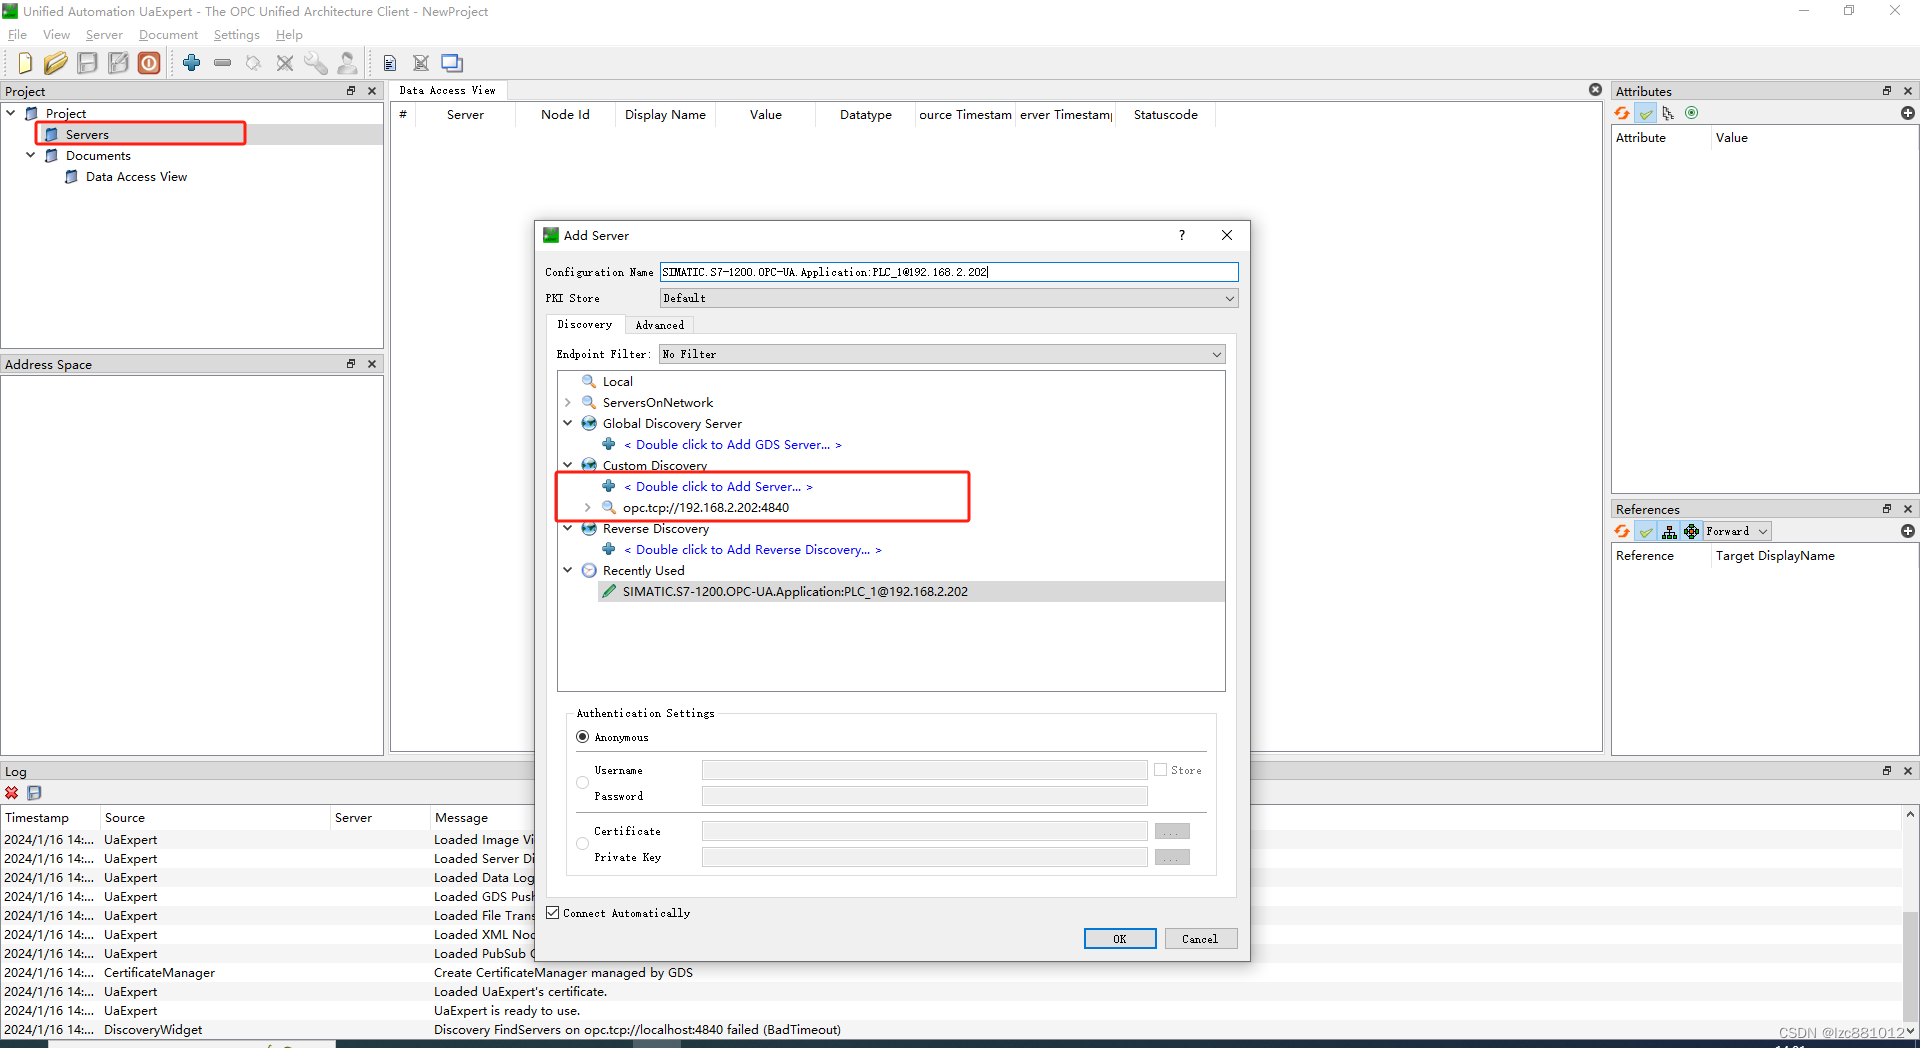Open the File menu
1920x1048 pixels.
[17, 35]
